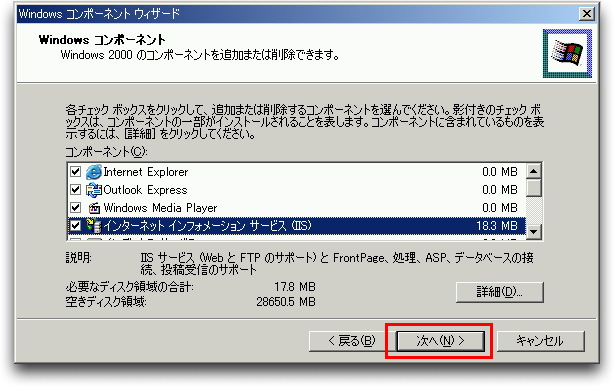This screenshot has width=614, height=387.
Task: Select the Windows Media Player row text
Action: pos(160,208)
